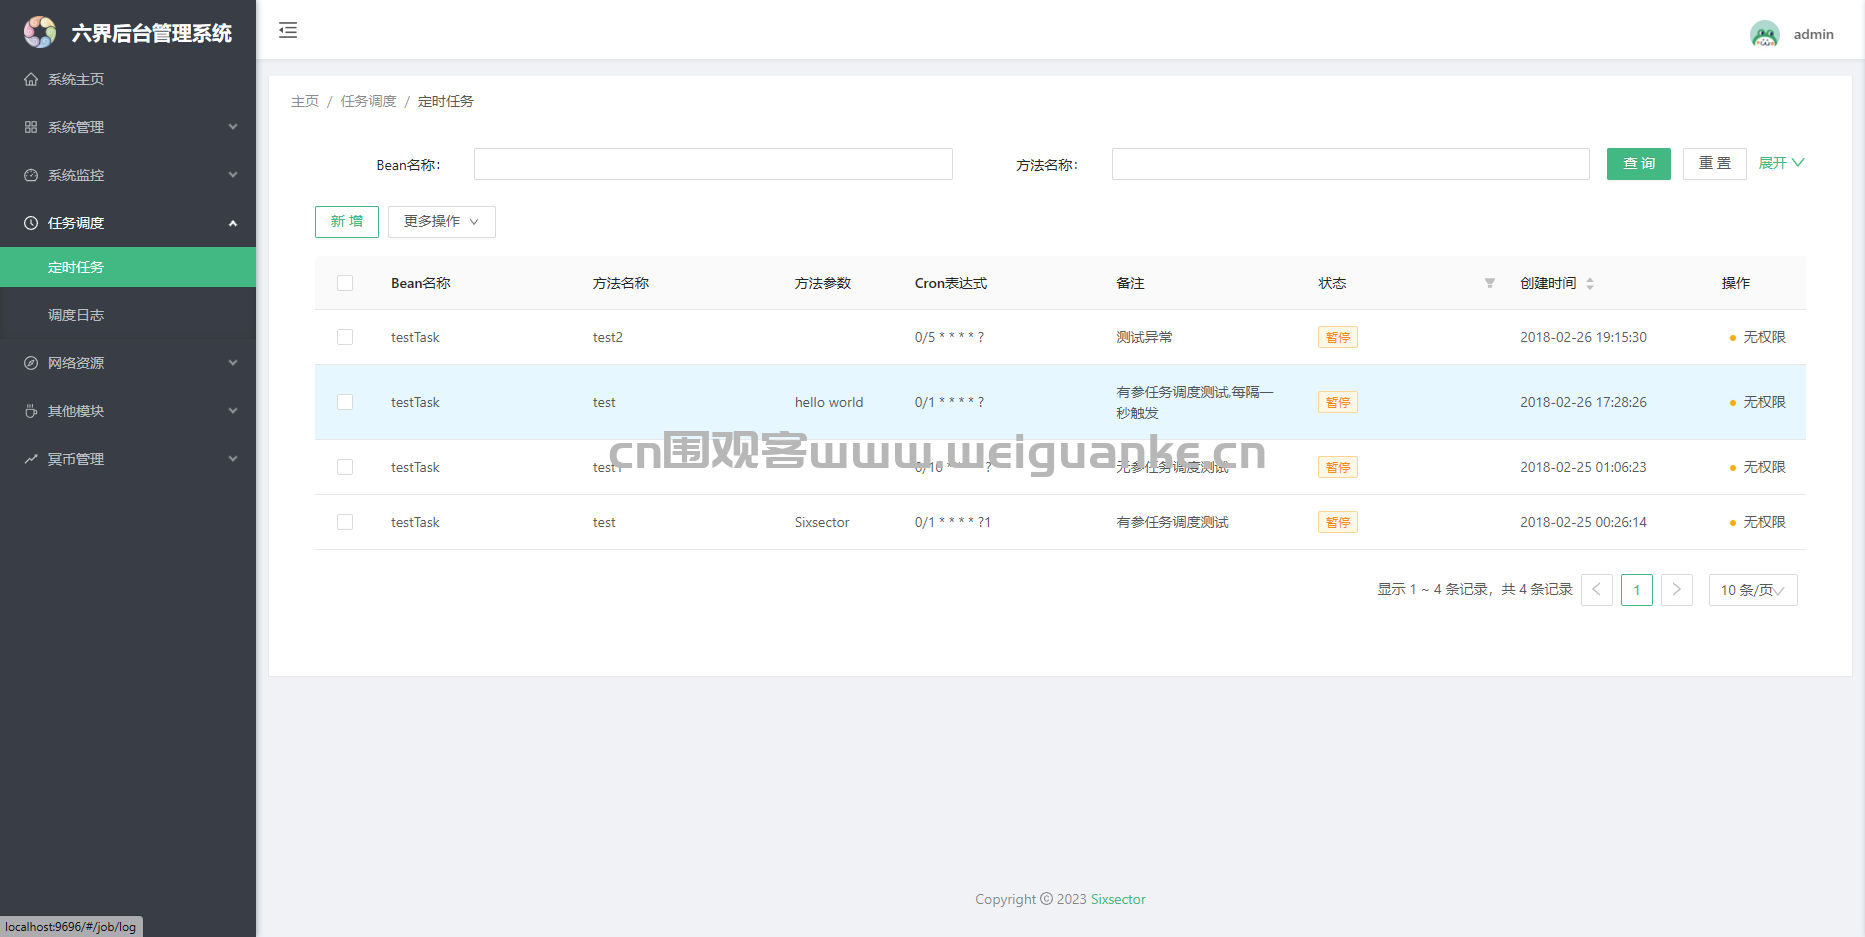This screenshot has height=937, width=1865.
Task: Click the clock icon beside 任务调度
Action: coord(31,223)
